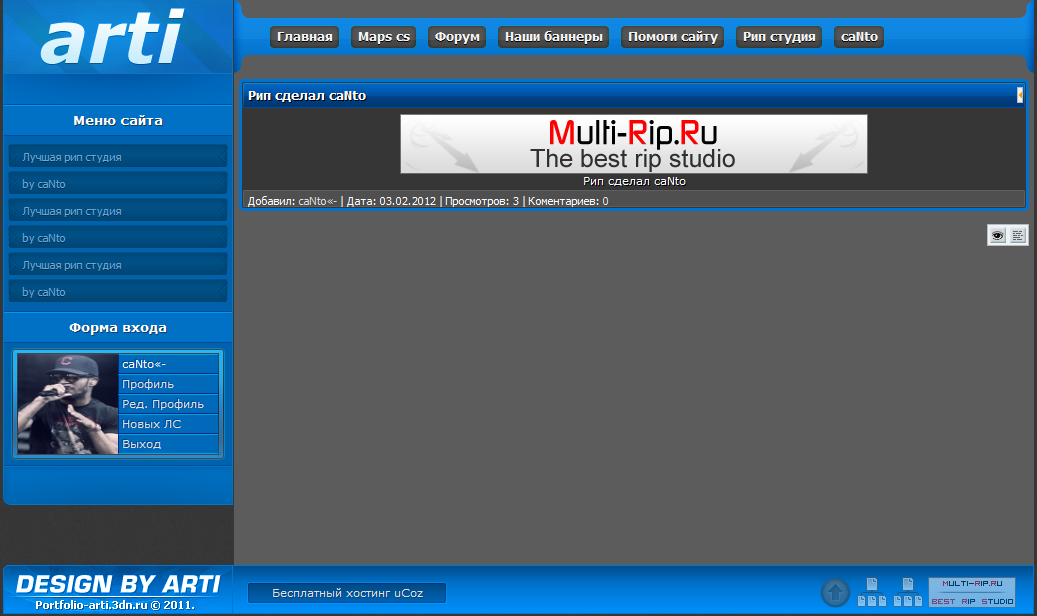The height and width of the screenshot is (616, 1037).
Task: Click the user avatar photo in login panel
Action: pos(67,404)
